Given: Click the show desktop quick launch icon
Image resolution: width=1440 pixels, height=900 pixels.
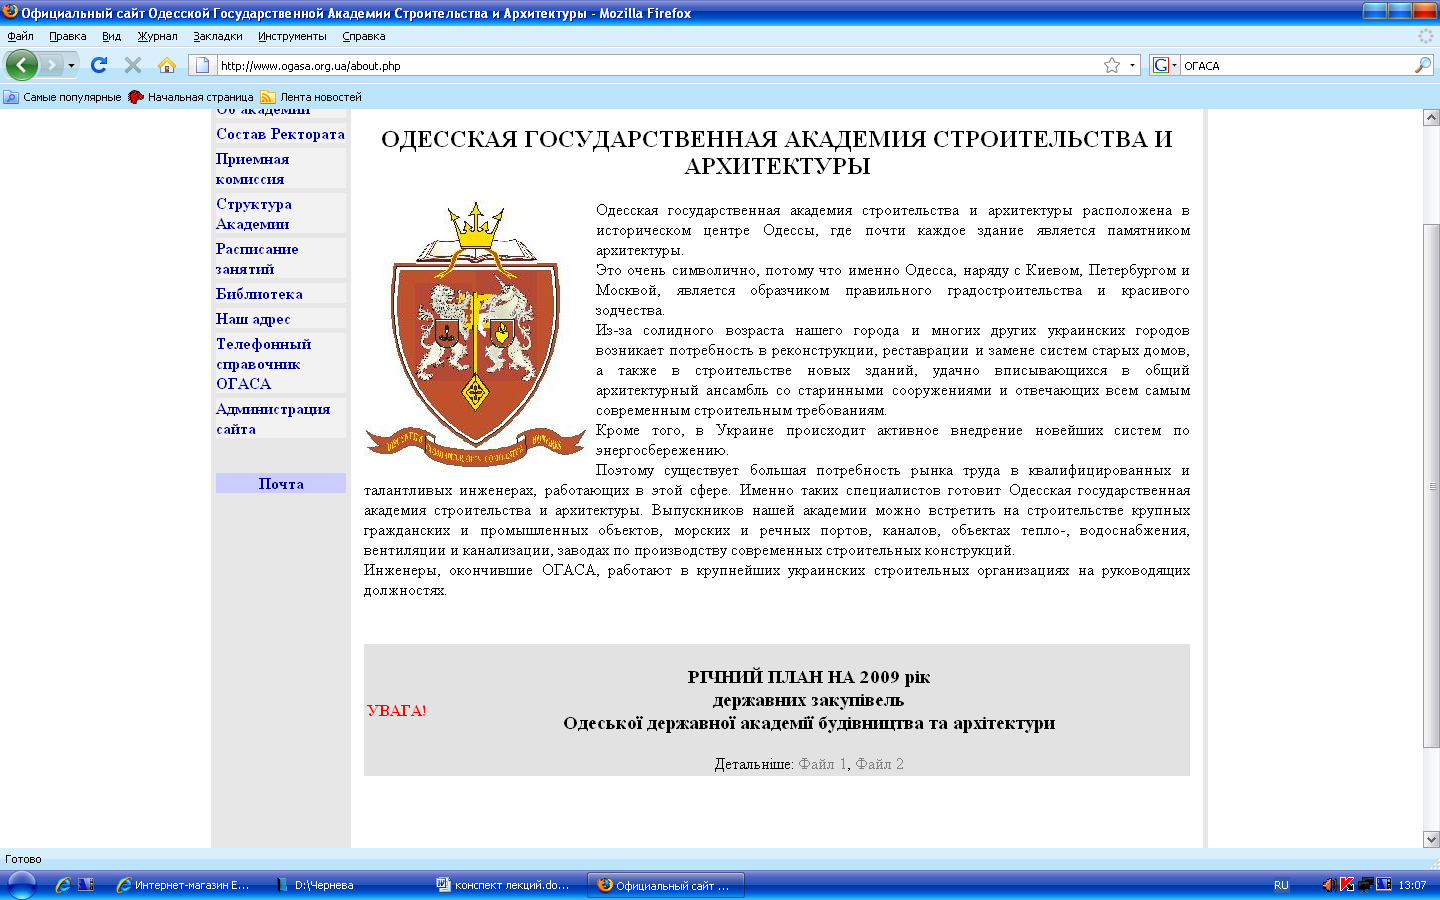Looking at the screenshot, I should (86, 885).
